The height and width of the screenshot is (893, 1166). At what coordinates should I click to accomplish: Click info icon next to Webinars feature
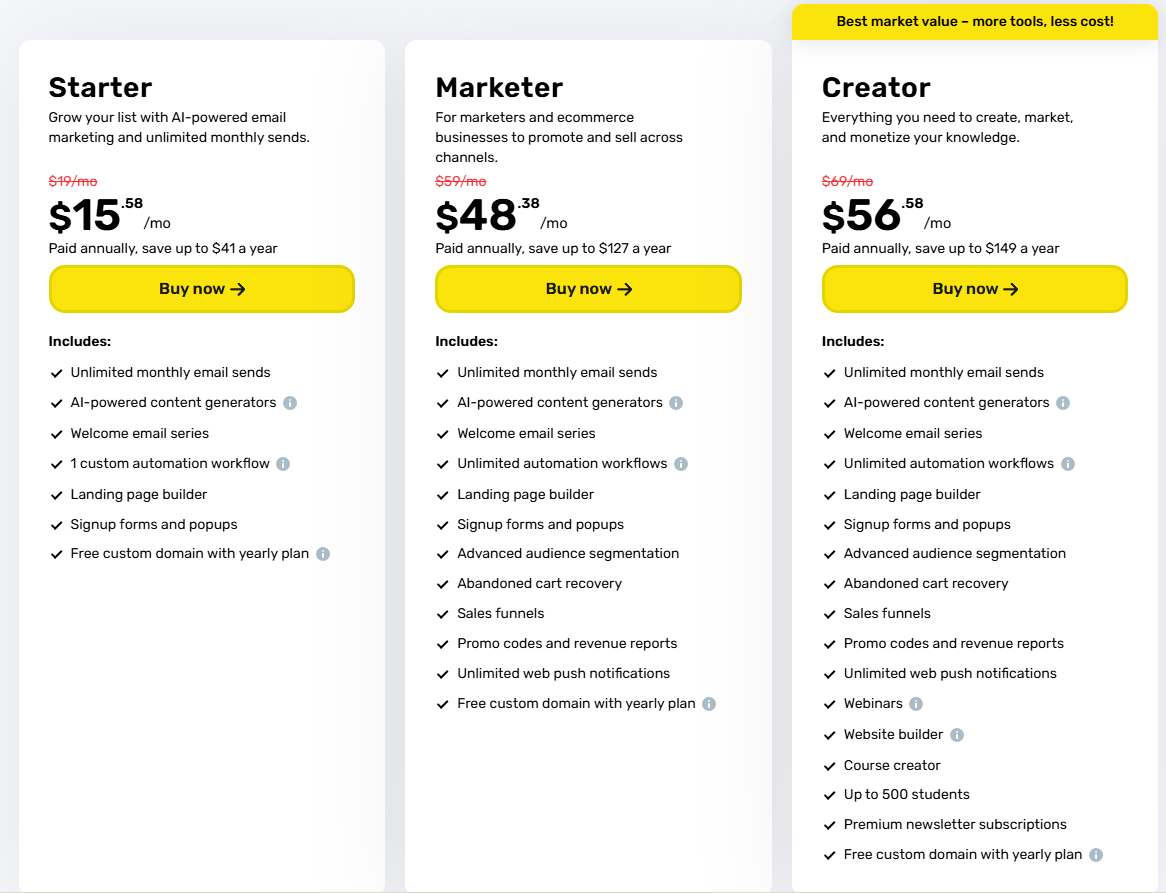pos(916,704)
